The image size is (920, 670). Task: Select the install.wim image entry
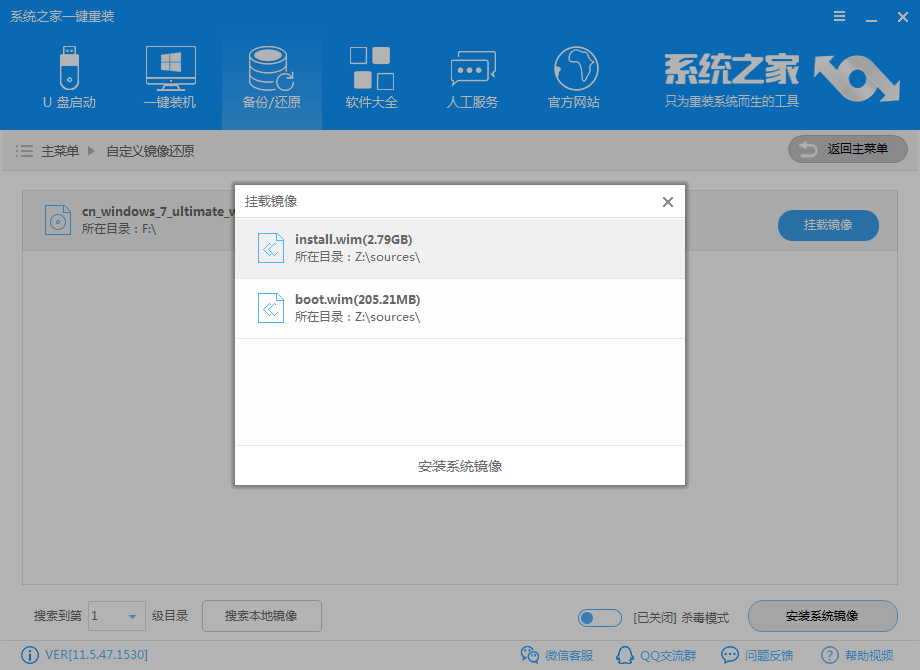[x=459, y=245]
